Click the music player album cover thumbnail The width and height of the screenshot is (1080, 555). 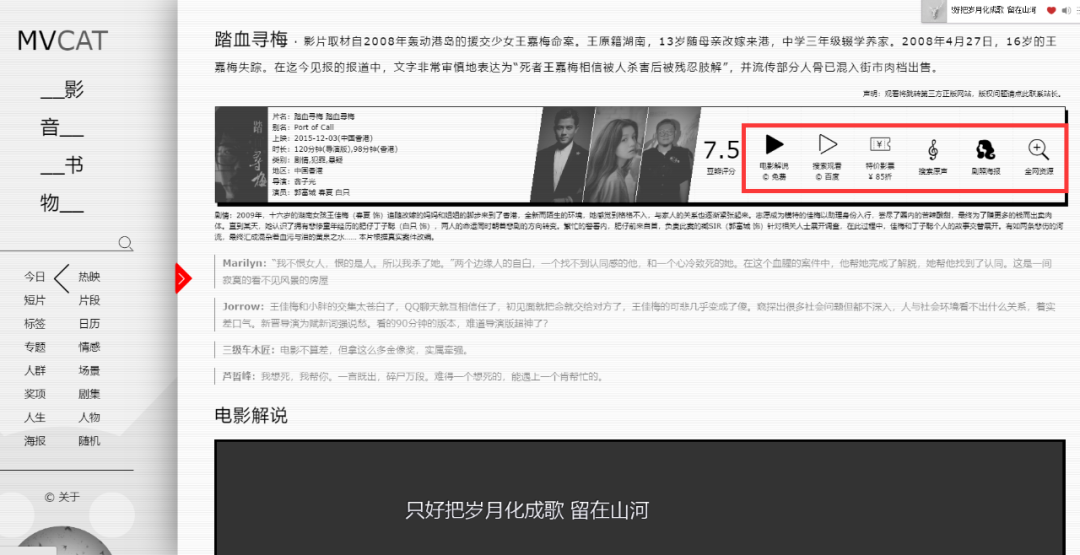pyautogui.click(x=934, y=11)
